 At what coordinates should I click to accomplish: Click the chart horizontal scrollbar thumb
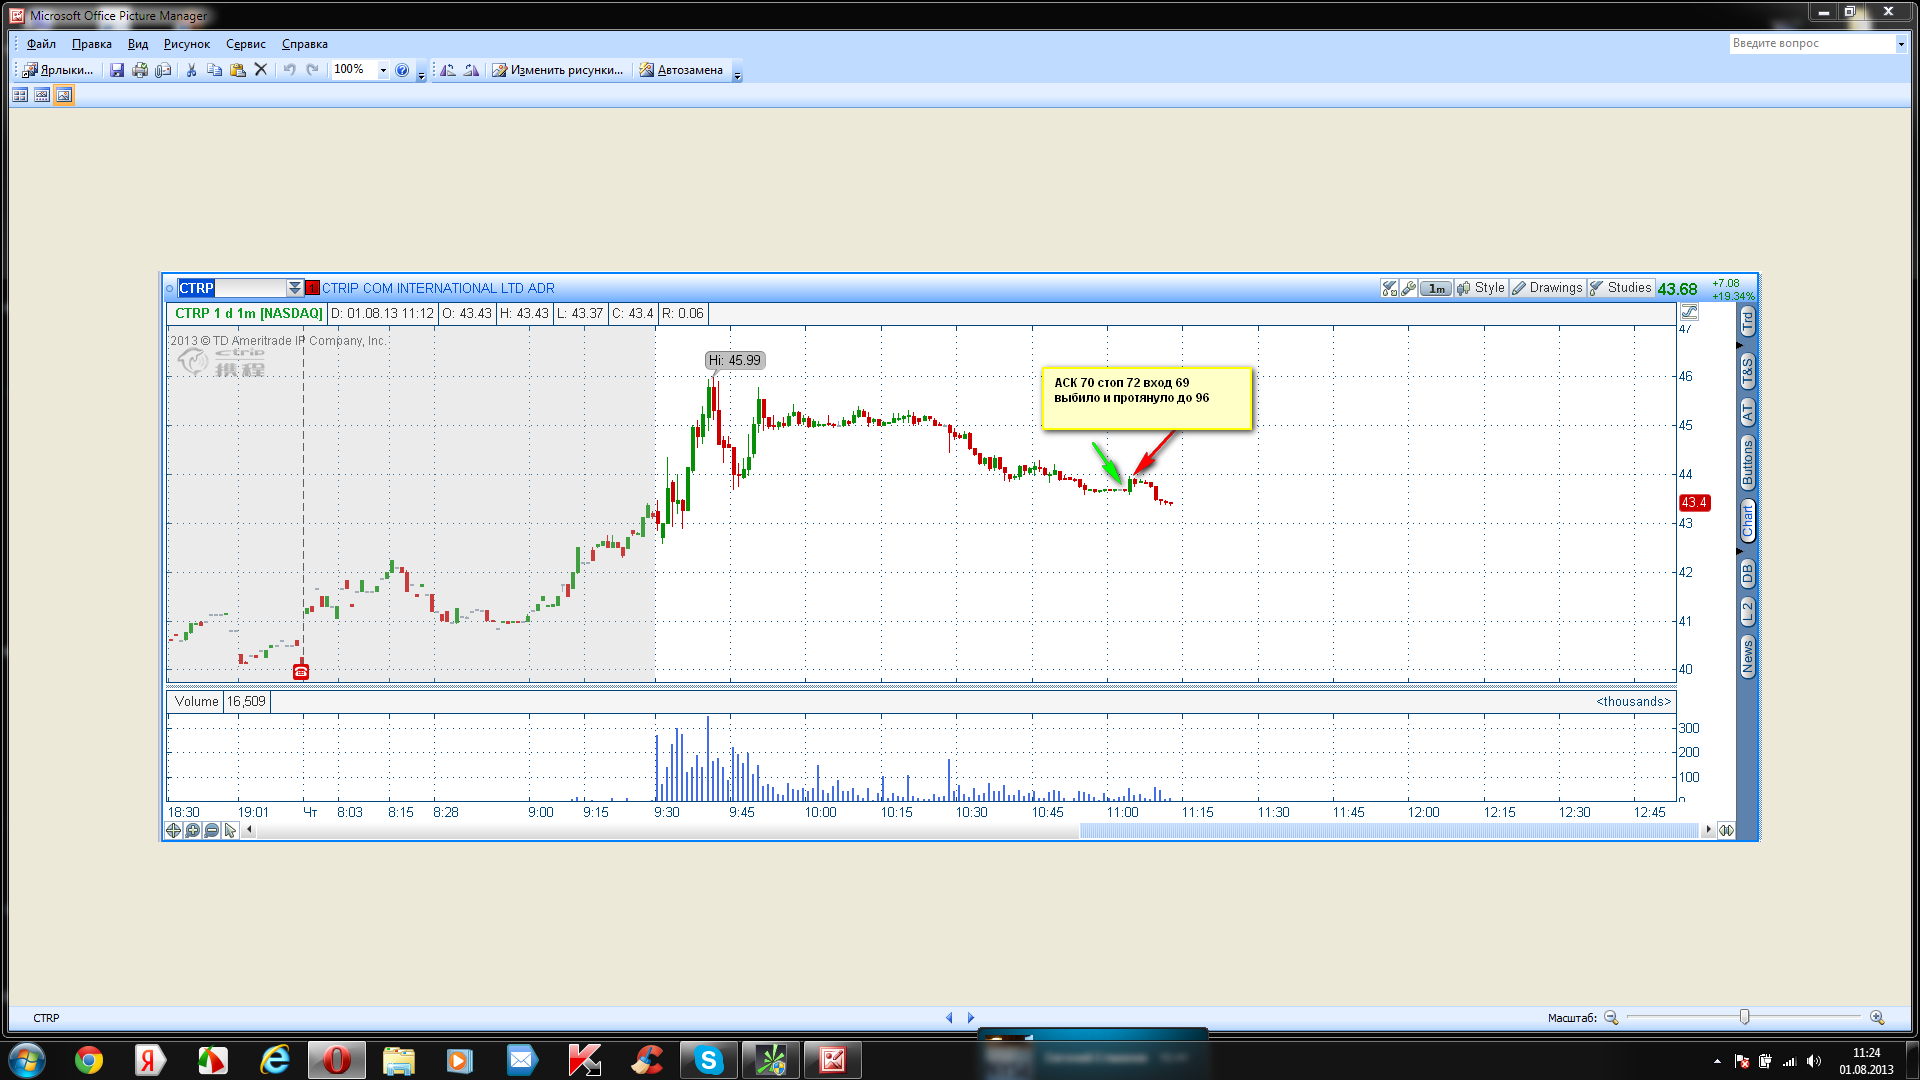(1388, 830)
